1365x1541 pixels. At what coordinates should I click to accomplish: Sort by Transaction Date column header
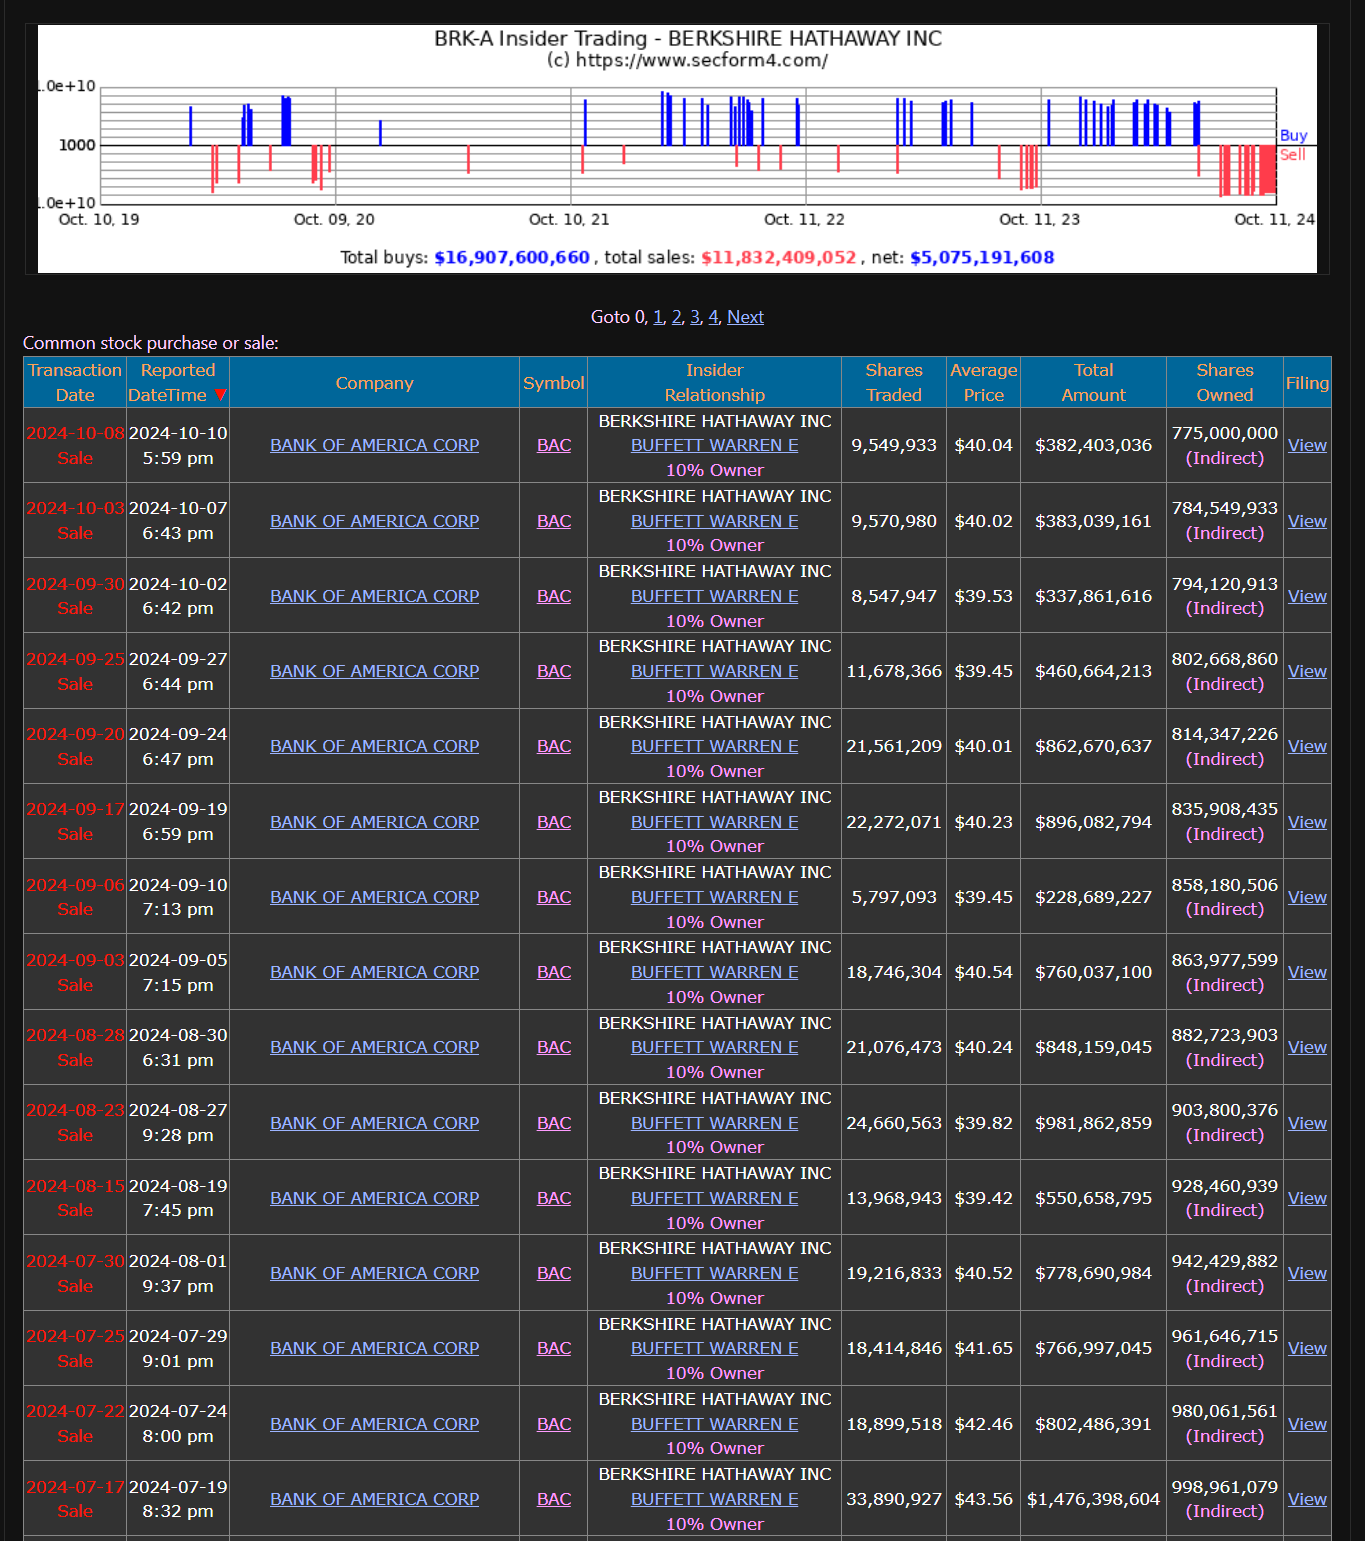coord(75,383)
